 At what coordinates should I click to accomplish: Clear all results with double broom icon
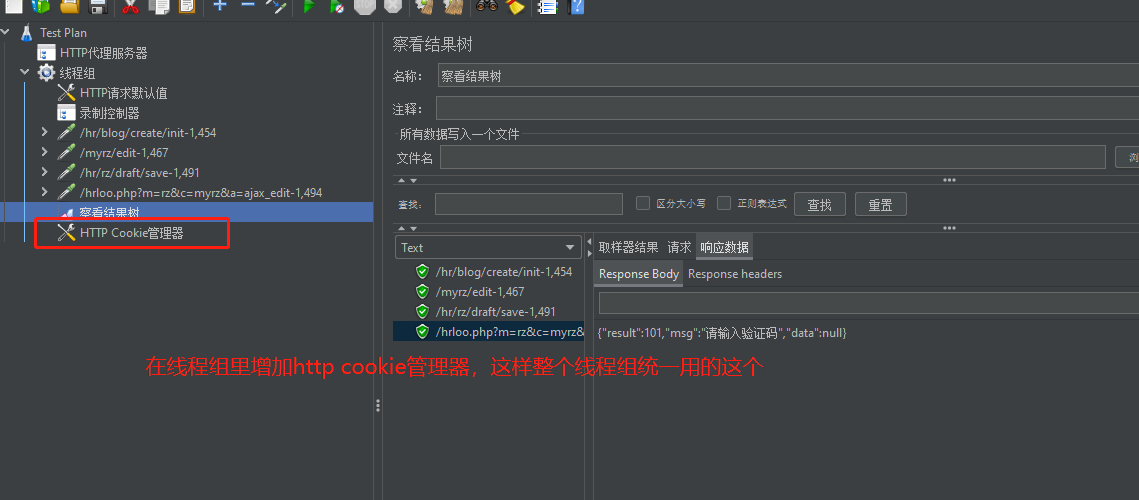tap(453, 6)
